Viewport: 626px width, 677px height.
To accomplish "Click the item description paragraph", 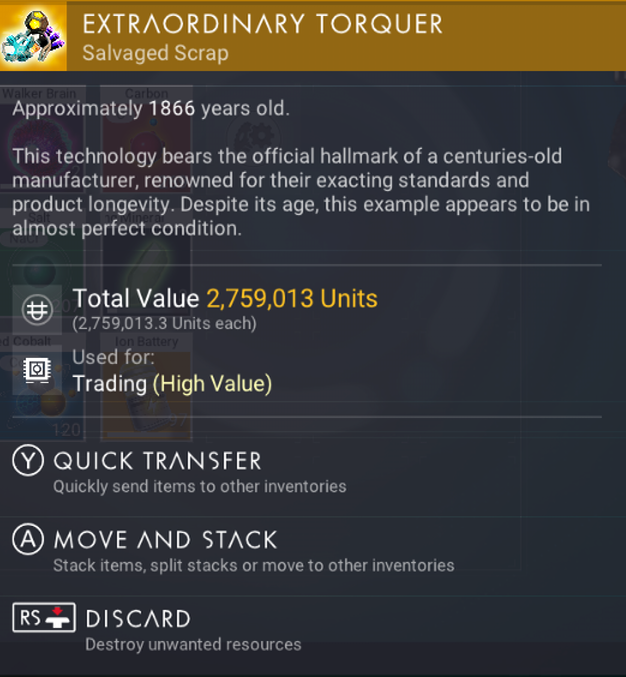I will pyautogui.click(x=301, y=192).
